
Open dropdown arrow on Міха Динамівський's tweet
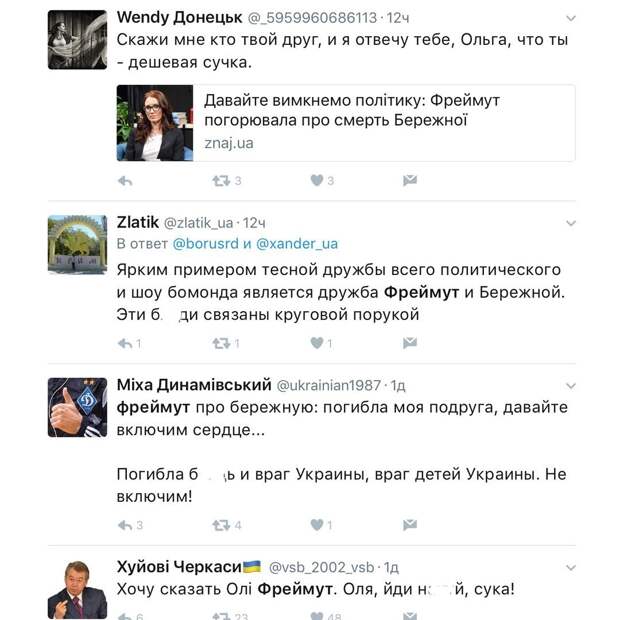570,386
